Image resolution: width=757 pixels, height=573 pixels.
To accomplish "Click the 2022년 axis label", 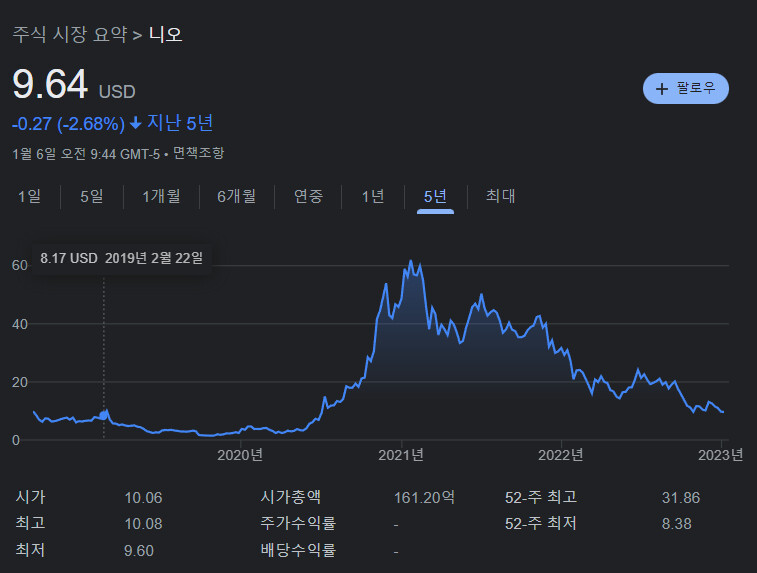I will pyautogui.click(x=561, y=455).
